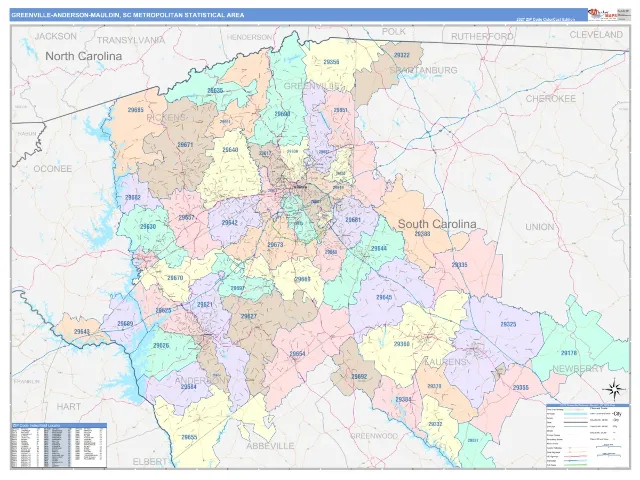Click the LAURENS county label
640x480 pixels.
coord(445,362)
